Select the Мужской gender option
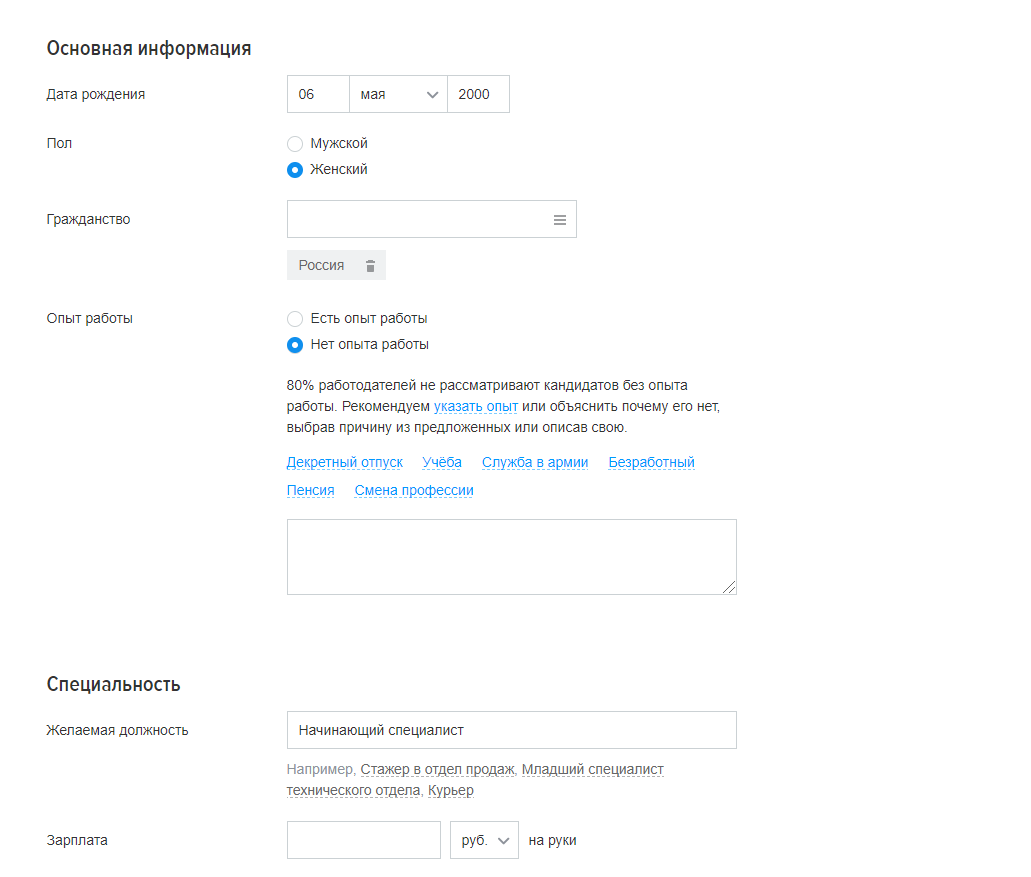1031x877 pixels. click(295, 144)
